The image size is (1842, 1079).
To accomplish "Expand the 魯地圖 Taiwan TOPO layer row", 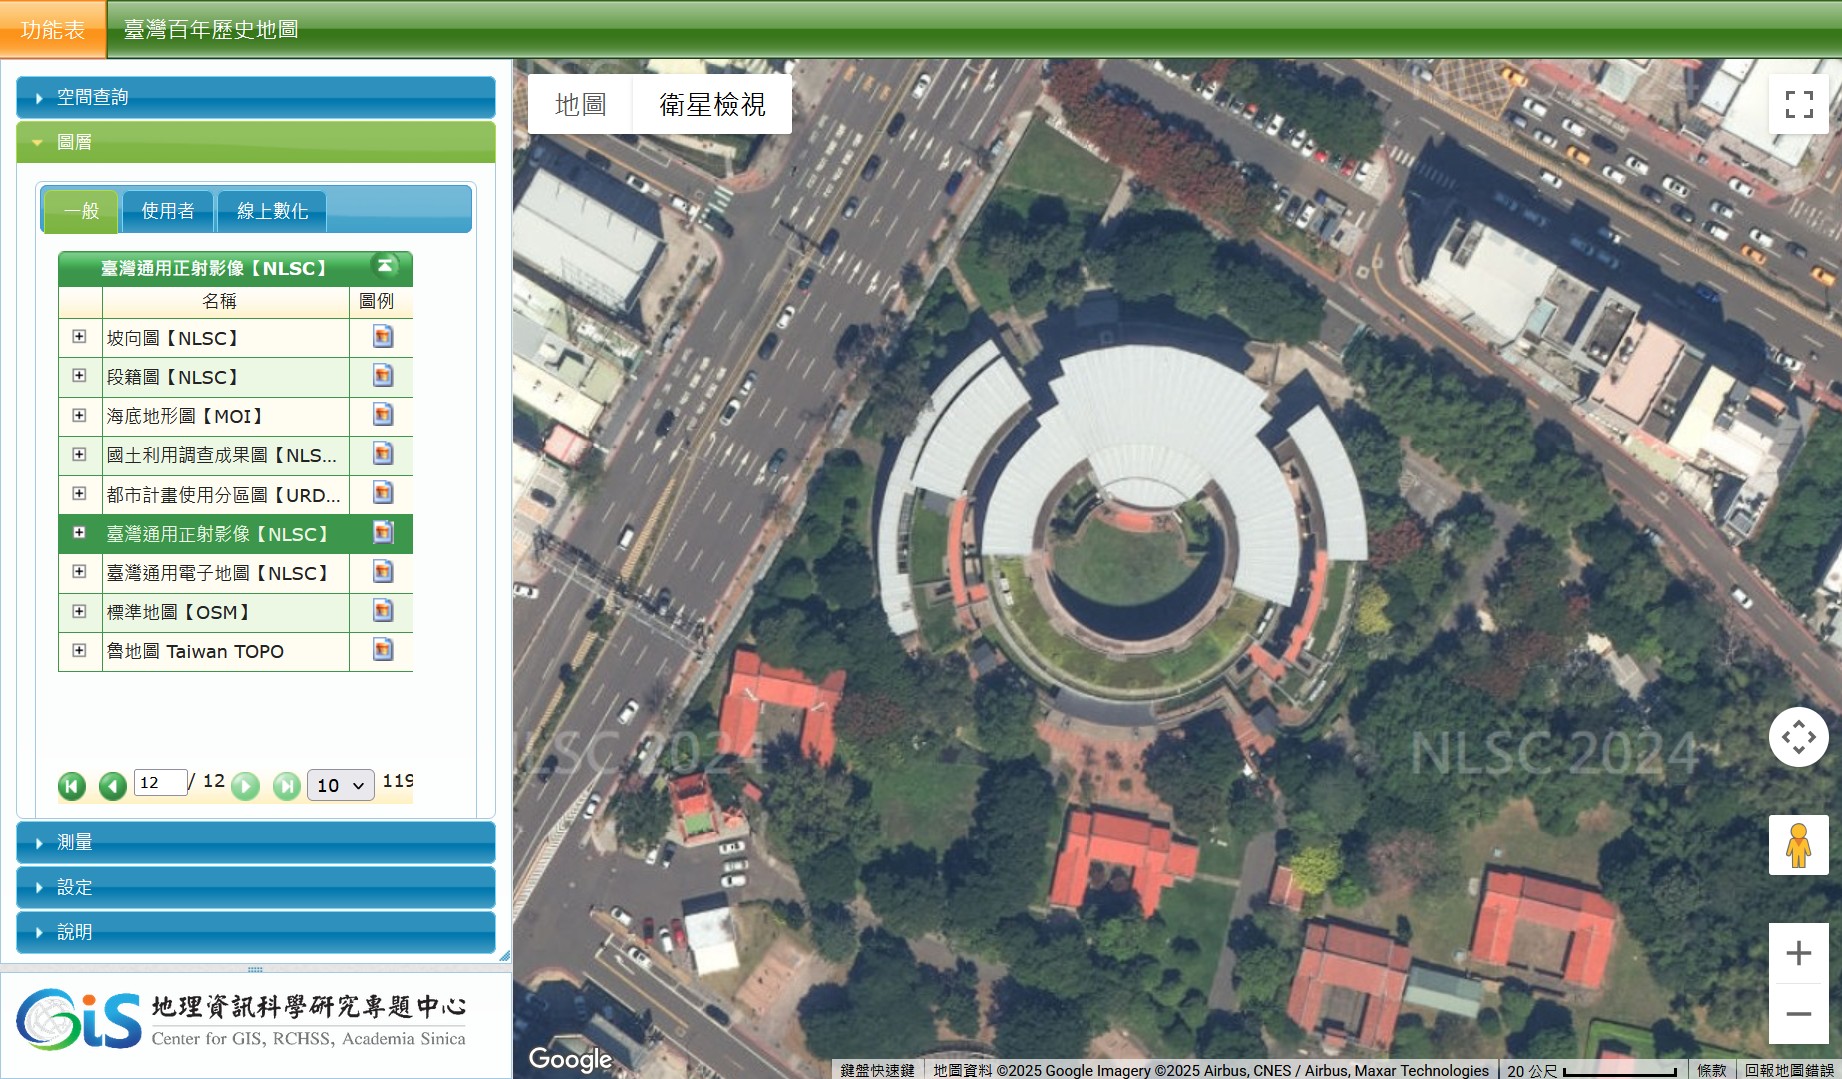I will (x=79, y=650).
